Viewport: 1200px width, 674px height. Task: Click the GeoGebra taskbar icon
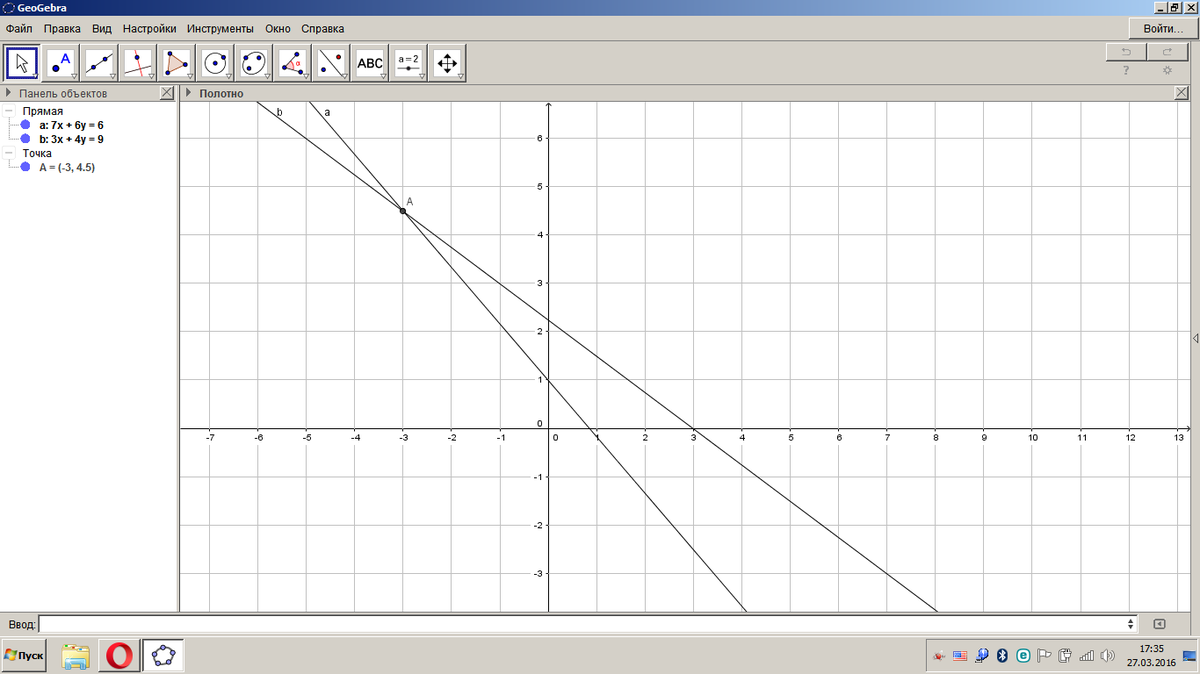click(x=162, y=656)
